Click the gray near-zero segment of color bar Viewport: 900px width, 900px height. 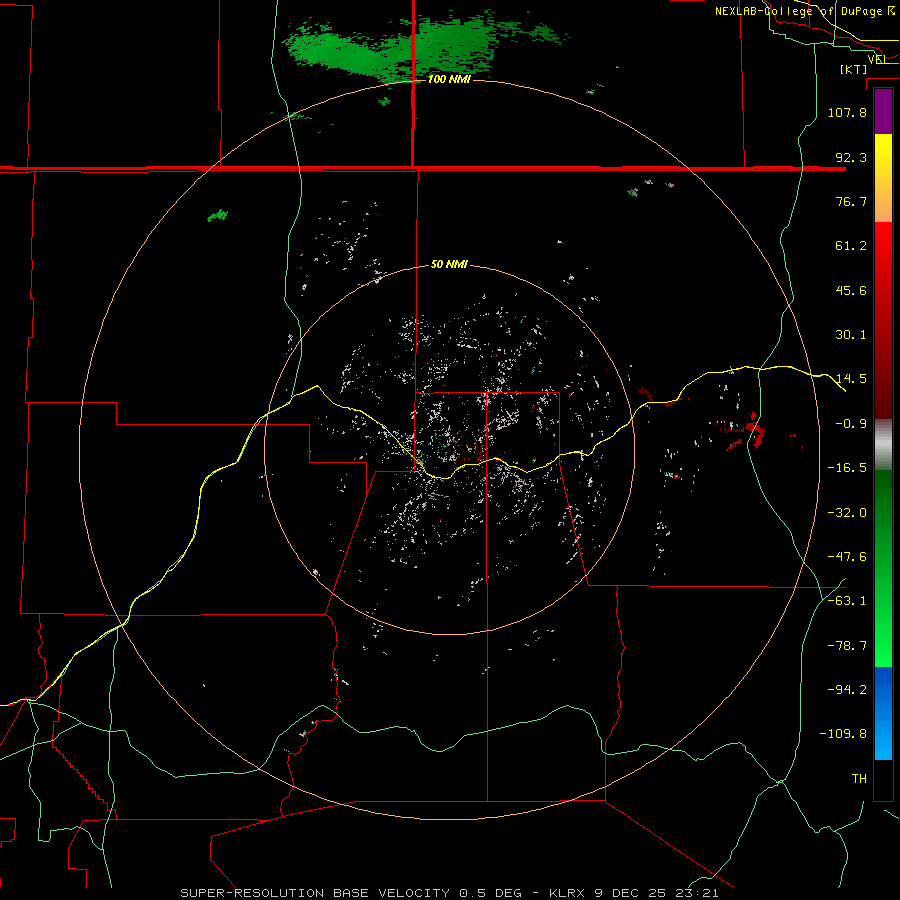[x=883, y=444]
